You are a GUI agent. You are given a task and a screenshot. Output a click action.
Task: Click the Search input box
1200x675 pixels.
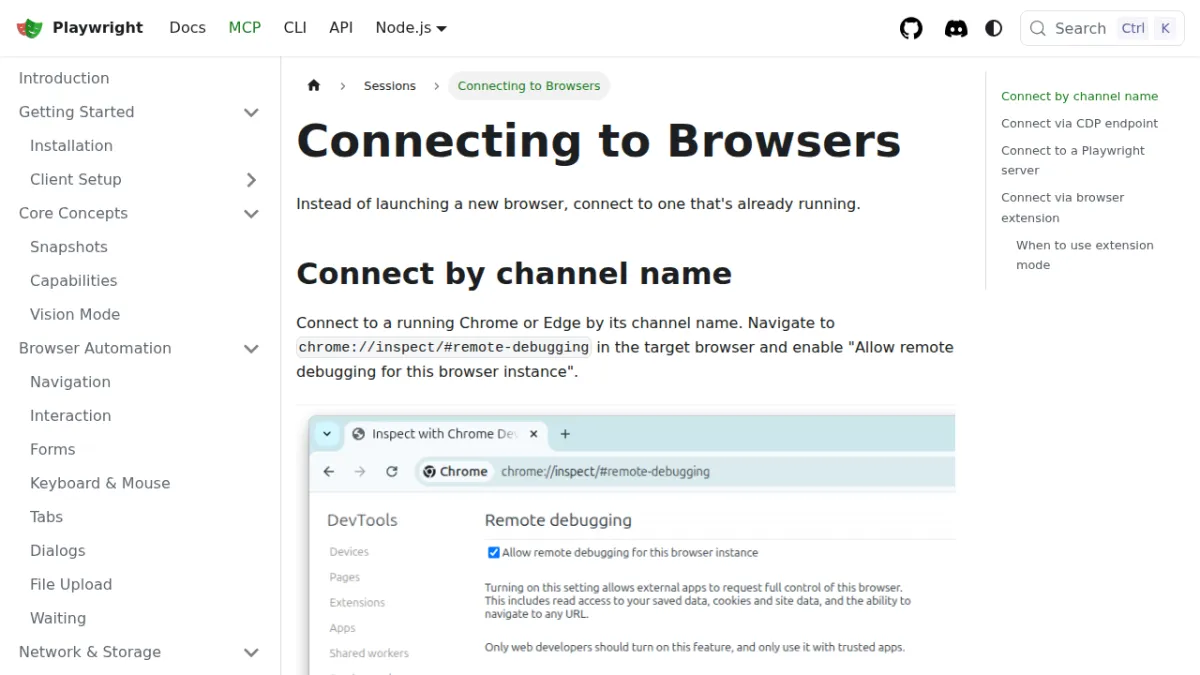click(1102, 28)
